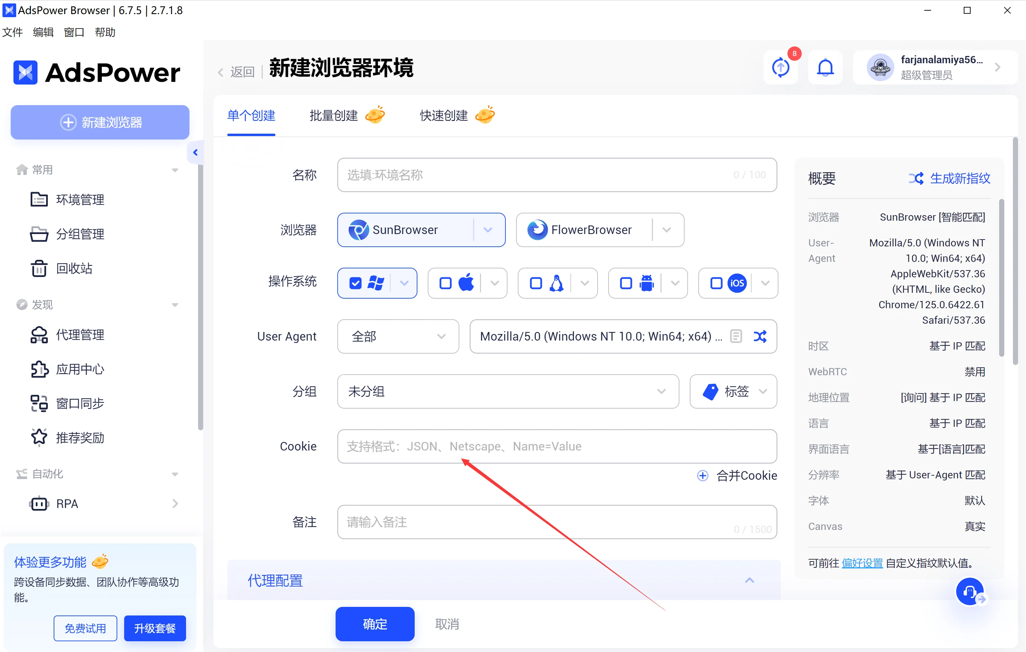The image size is (1026, 652).
Task: Check the iOS operating system checkbox
Action: click(x=716, y=283)
